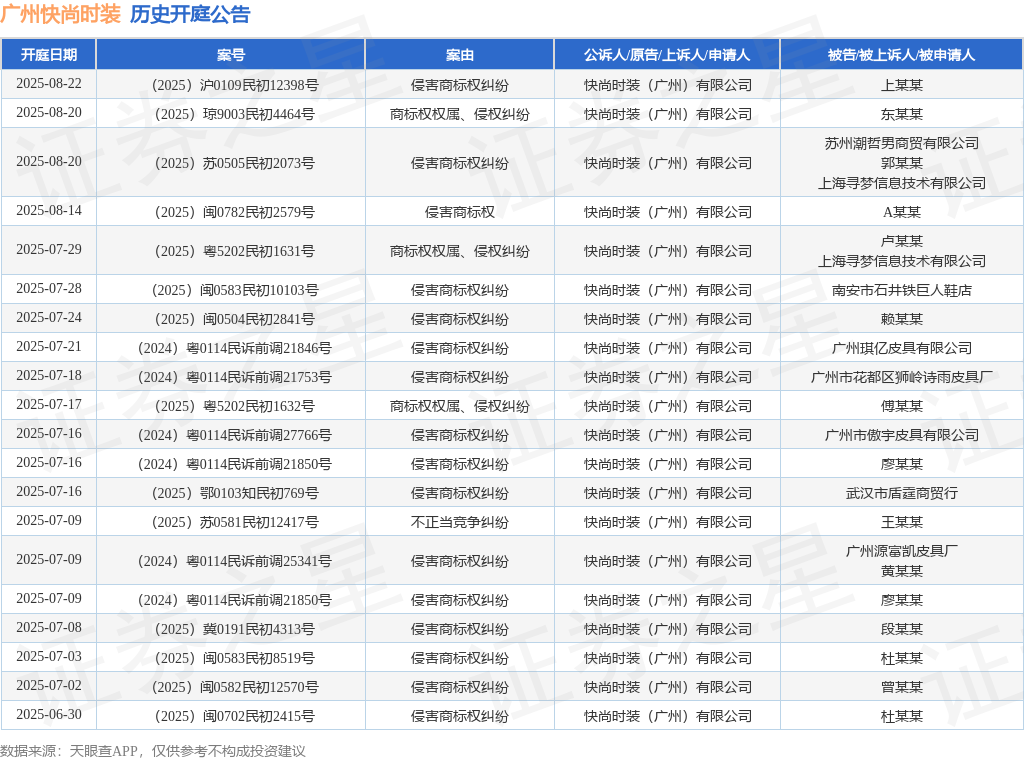
Task: Select case cause 侵害商标权 for A某某
Action: (x=460, y=212)
